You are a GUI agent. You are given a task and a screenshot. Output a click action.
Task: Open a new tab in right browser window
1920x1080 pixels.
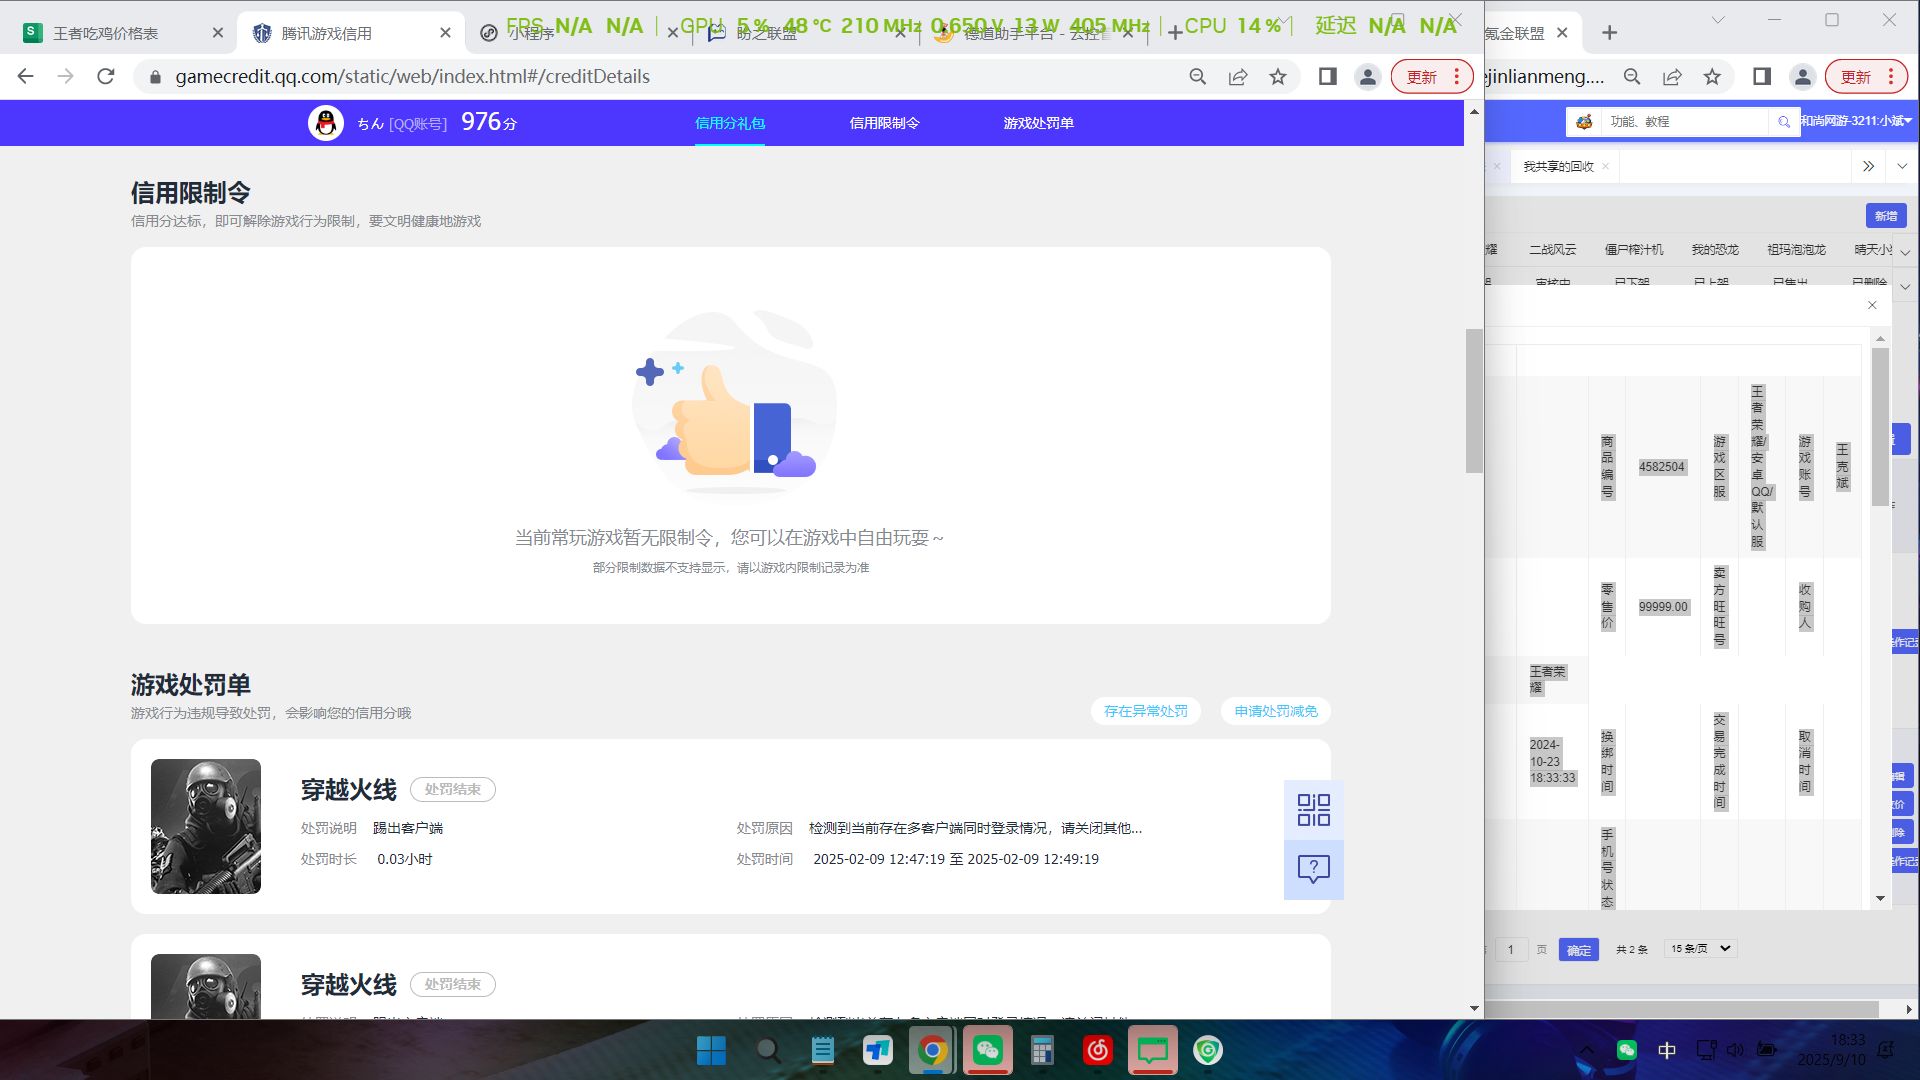1609,33
